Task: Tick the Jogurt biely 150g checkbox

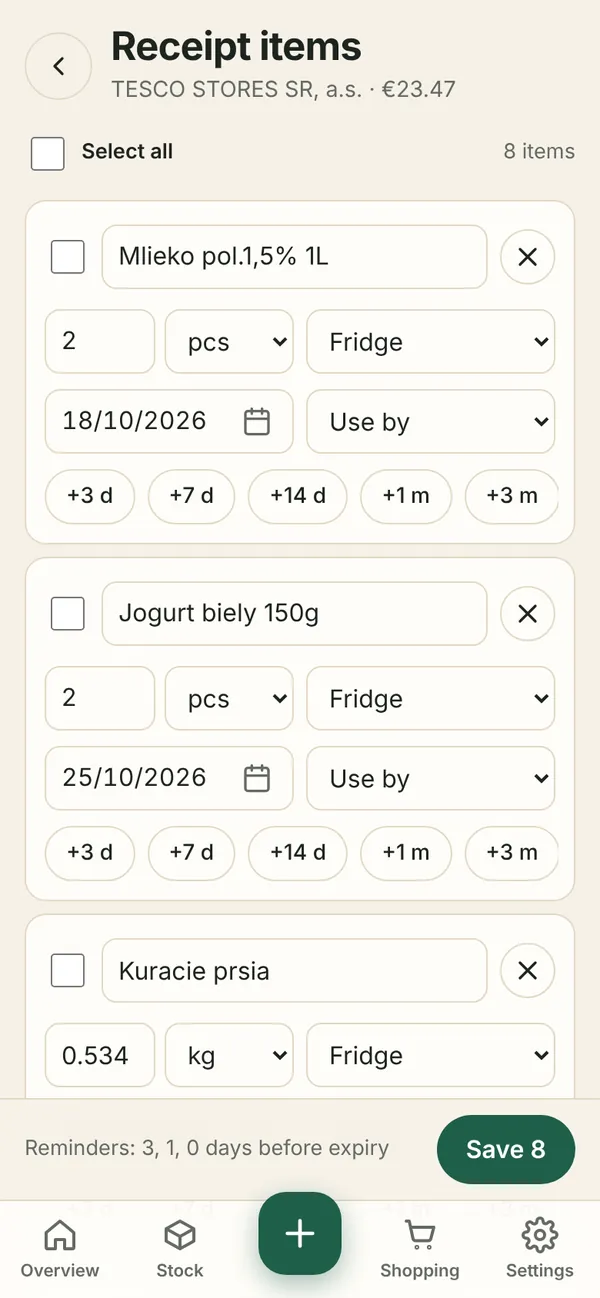Action: 68,614
